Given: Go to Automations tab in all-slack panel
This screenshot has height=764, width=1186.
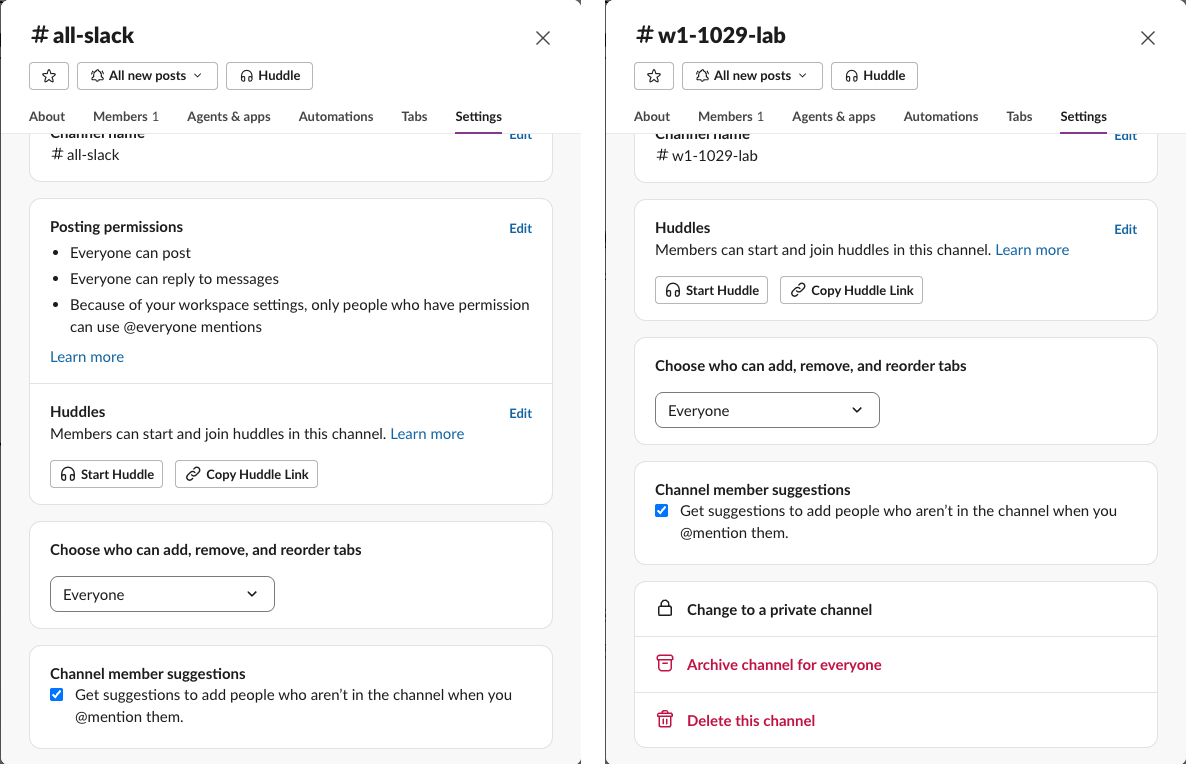Looking at the screenshot, I should pos(336,116).
